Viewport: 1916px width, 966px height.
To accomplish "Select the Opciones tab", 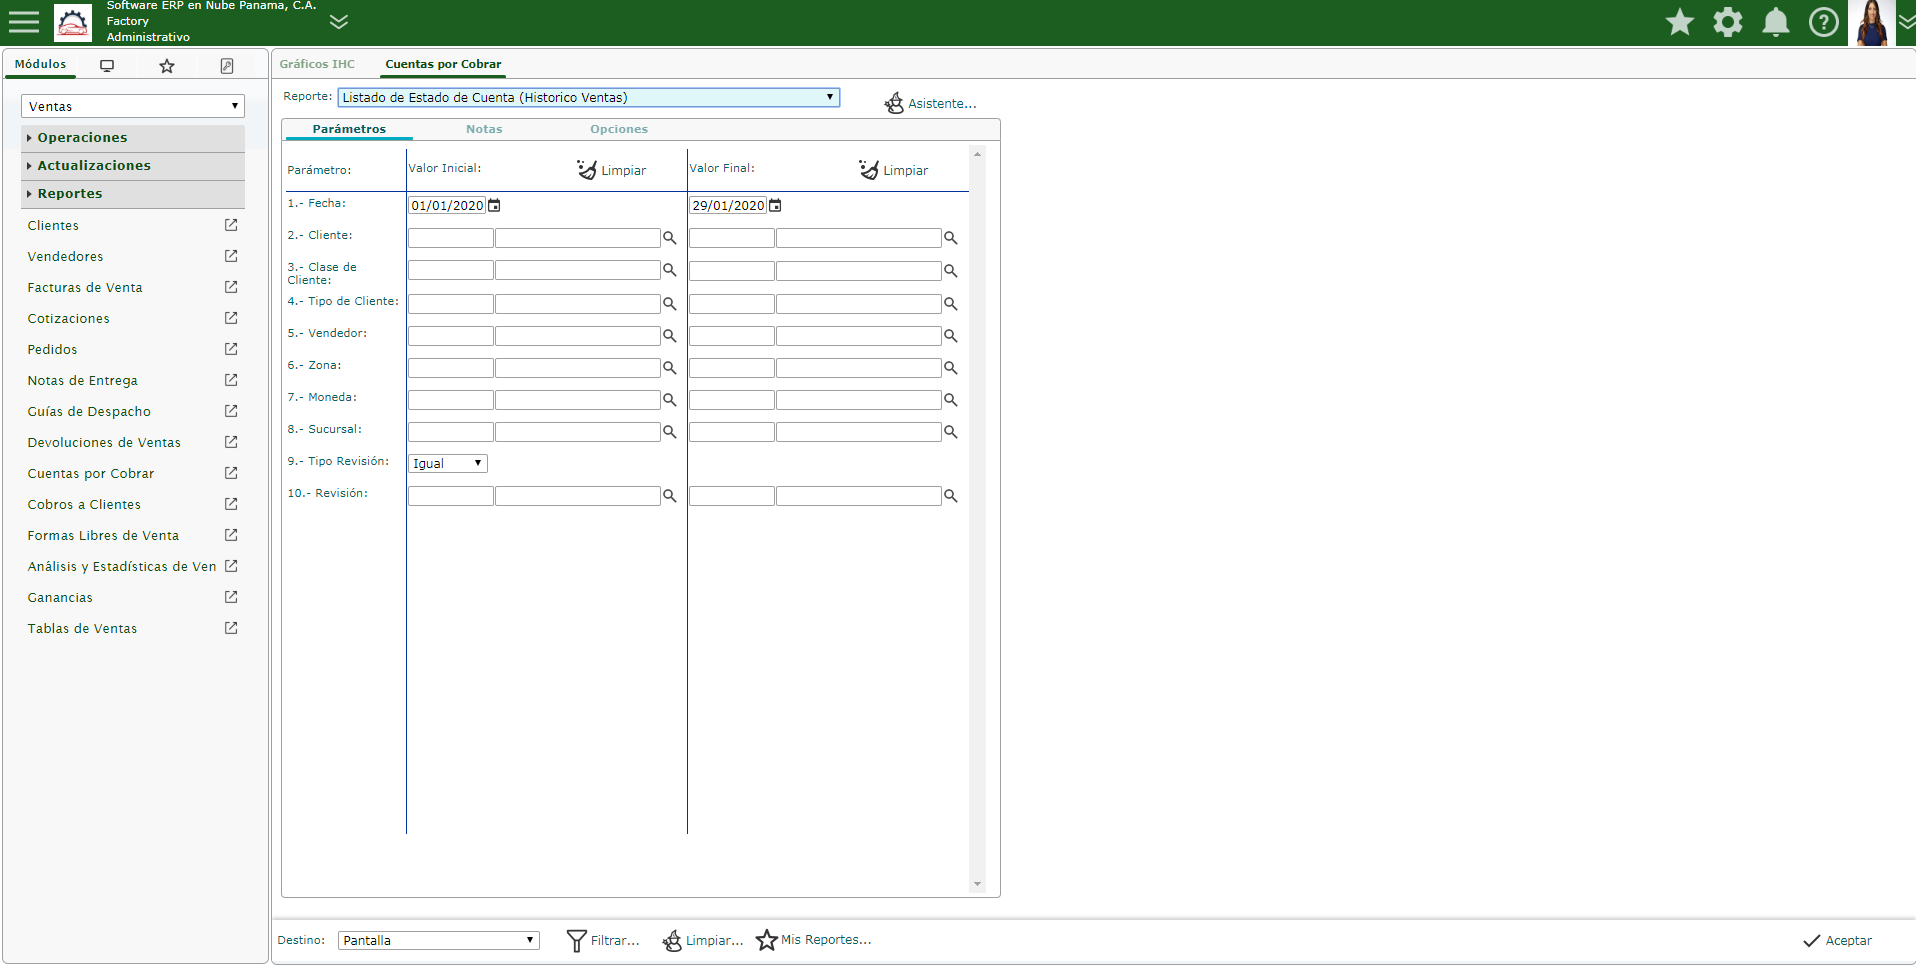I will point(619,129).
